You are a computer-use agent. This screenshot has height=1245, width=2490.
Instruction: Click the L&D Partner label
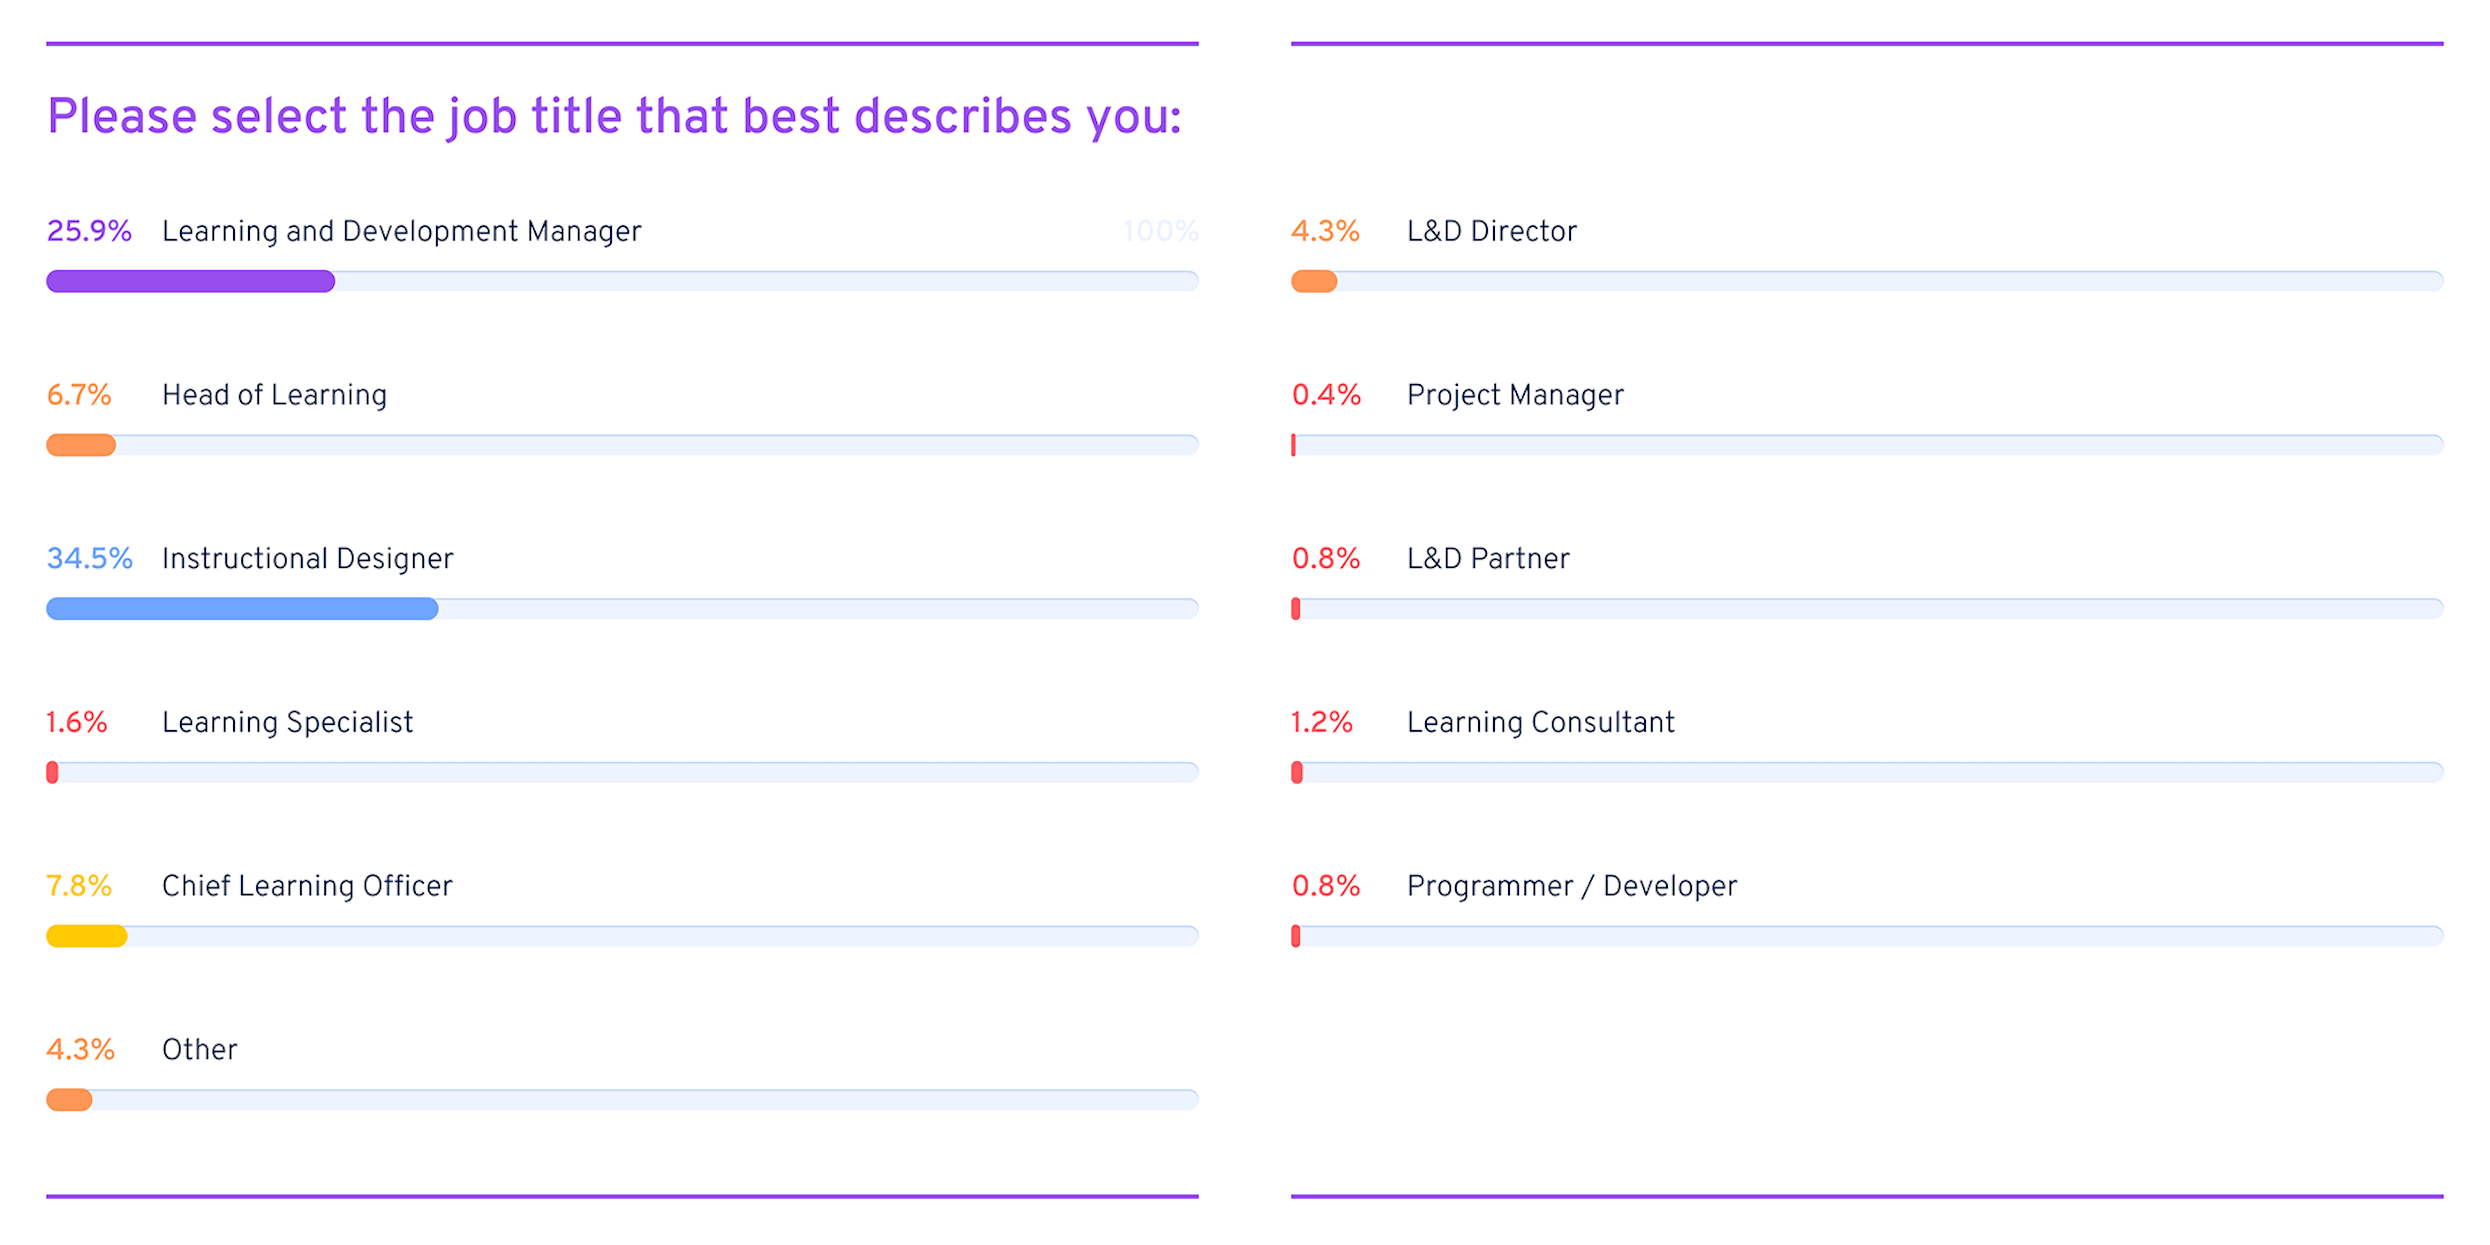(x=1488, y=558)
